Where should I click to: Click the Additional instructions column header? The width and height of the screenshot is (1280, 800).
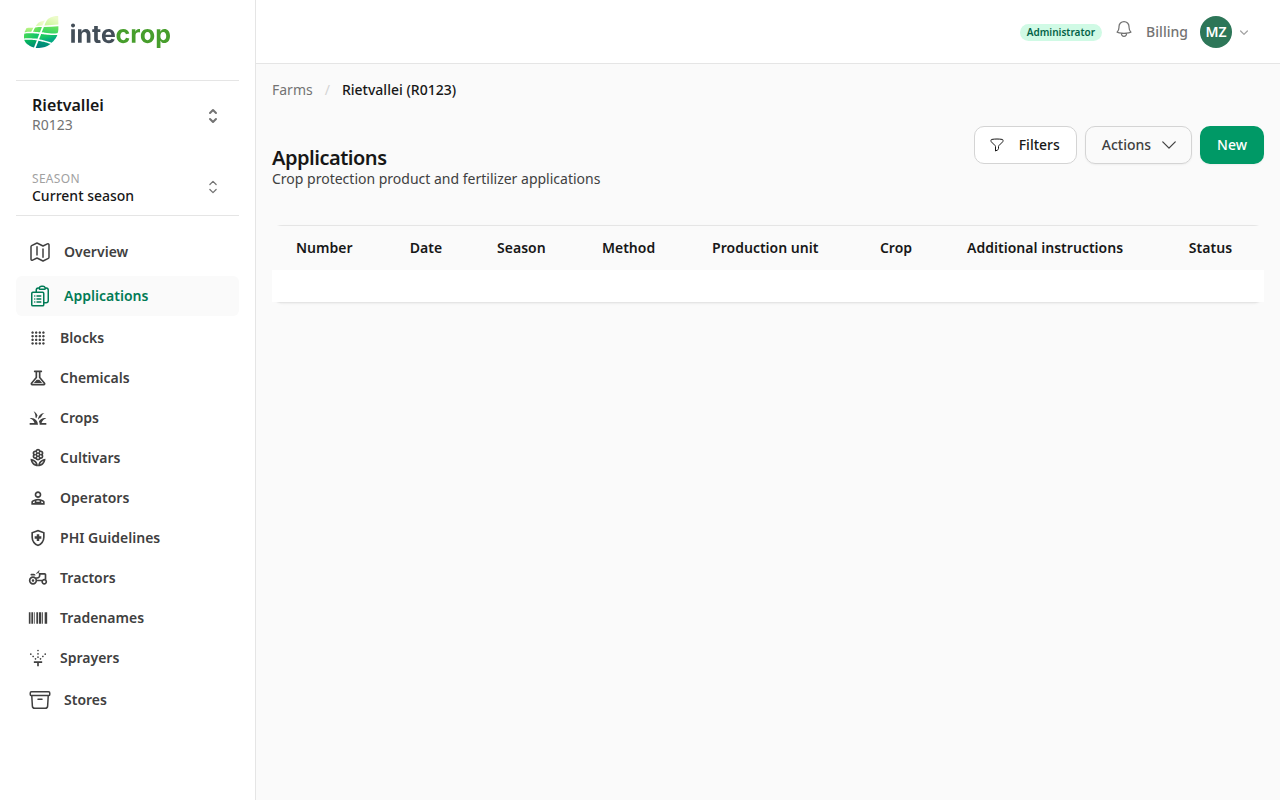1045,248
